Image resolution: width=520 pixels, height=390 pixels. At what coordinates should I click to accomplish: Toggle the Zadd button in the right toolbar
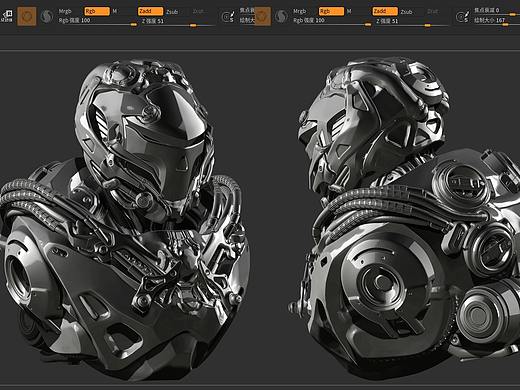(385, 12)
